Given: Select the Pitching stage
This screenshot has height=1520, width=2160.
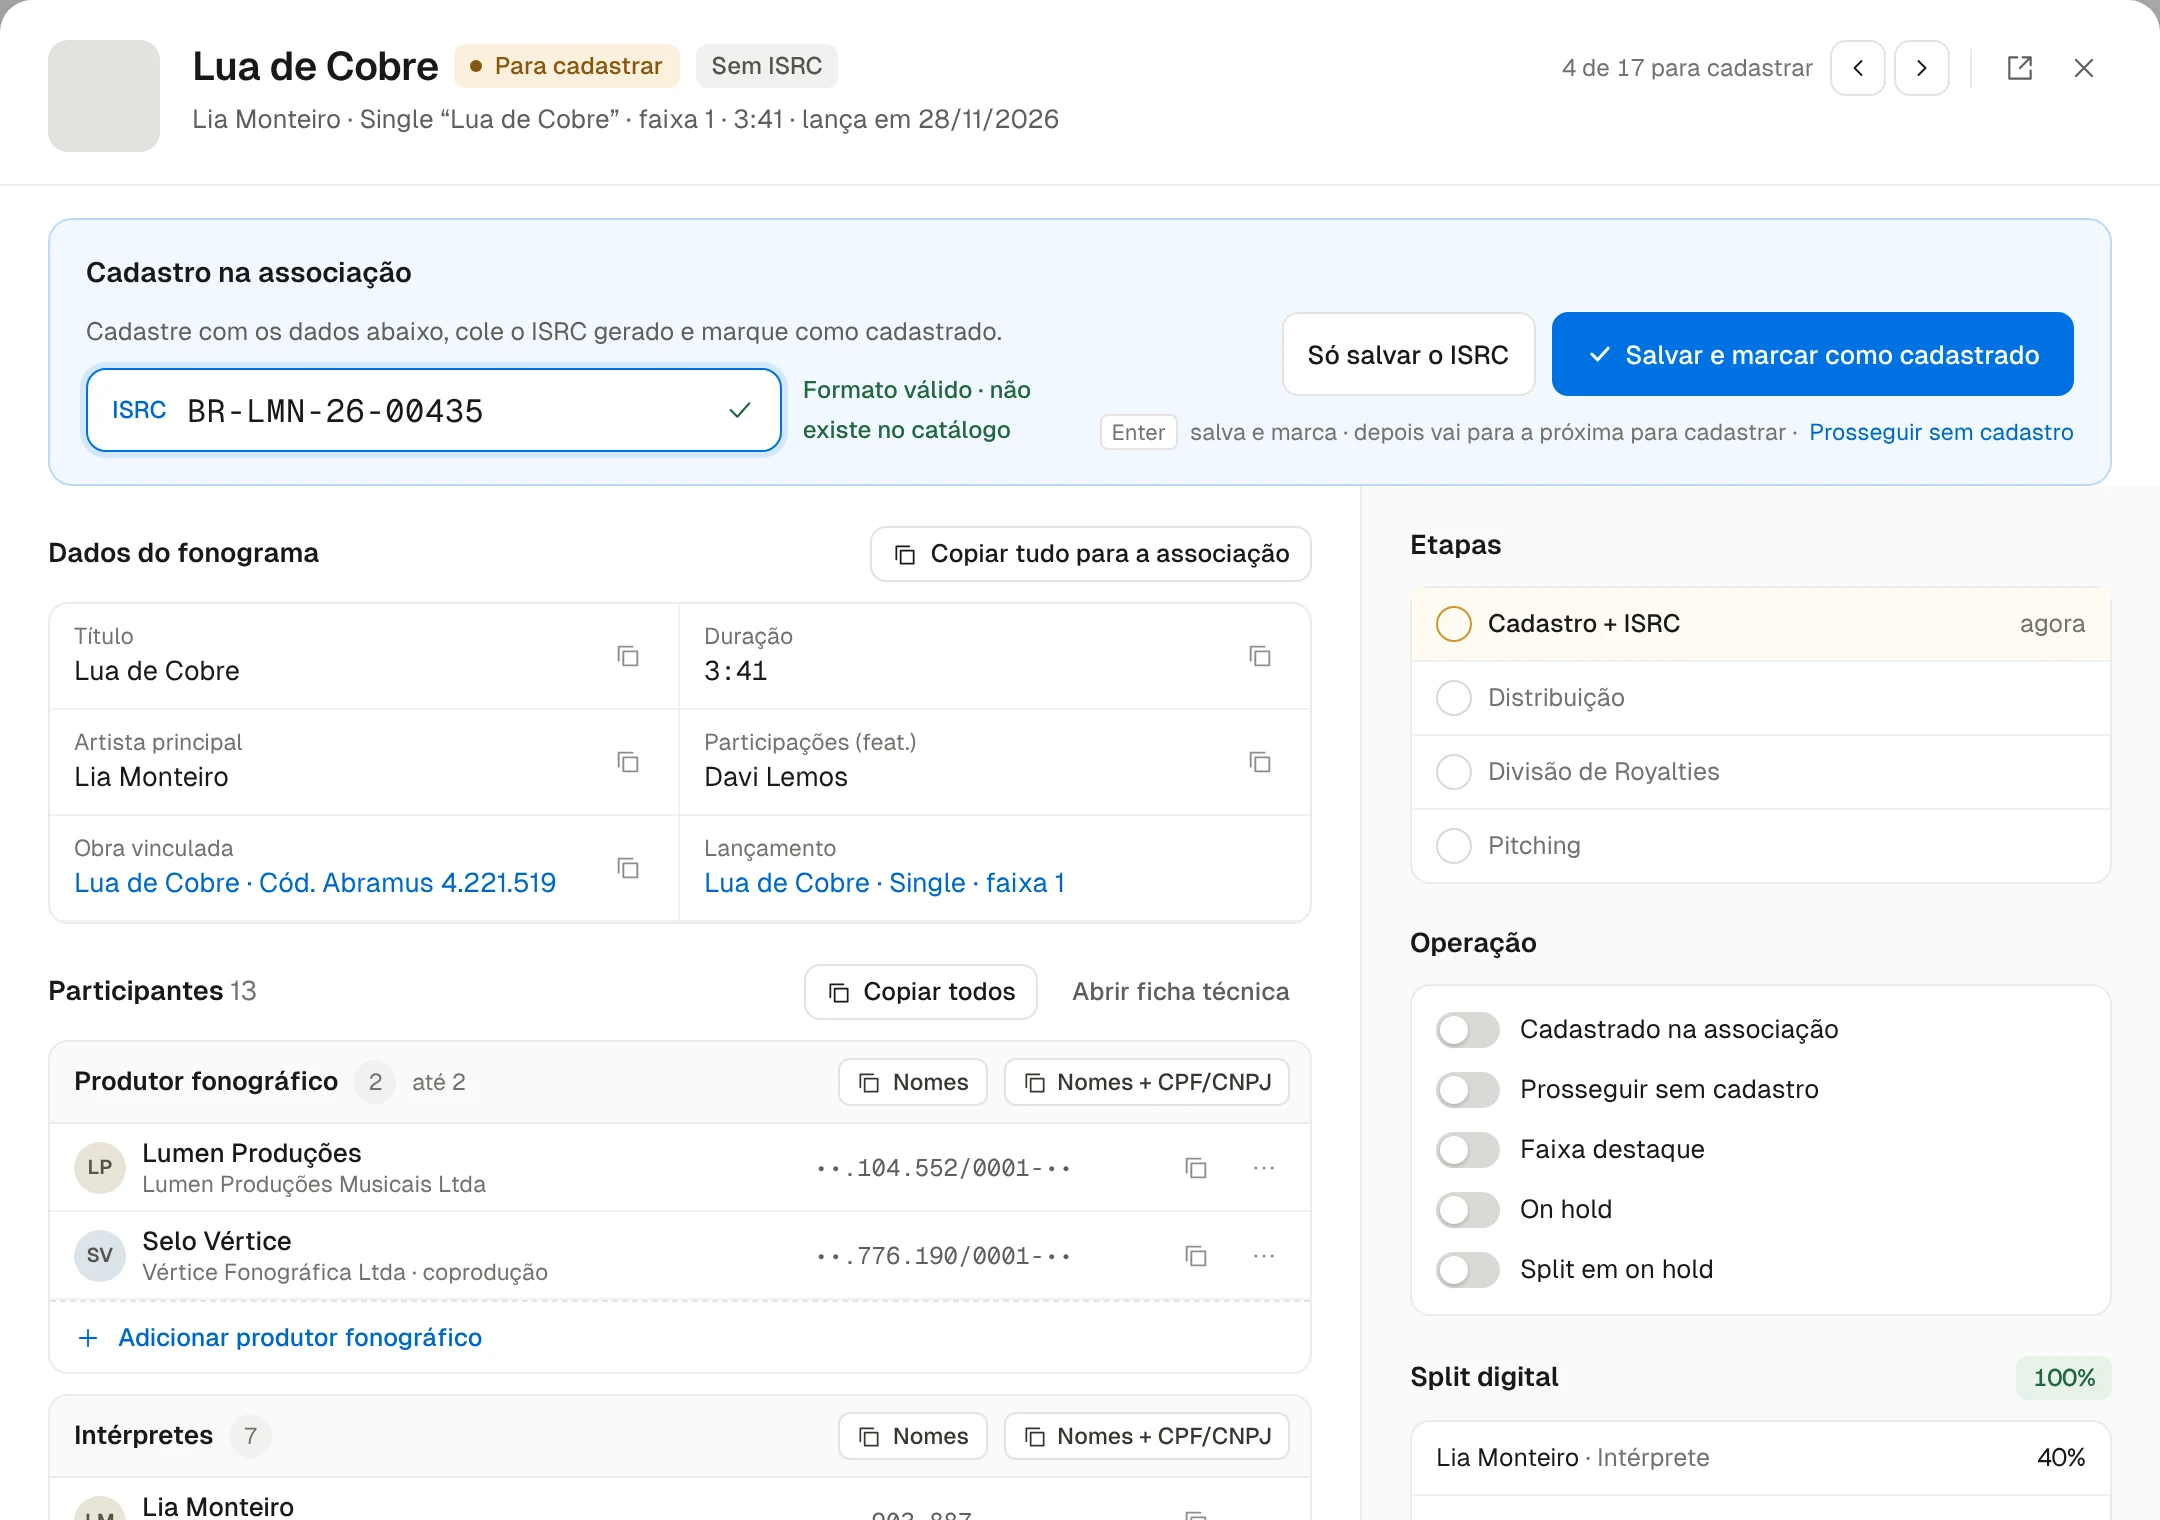Looking at the screenshot, I should (x=1760, y=846).
